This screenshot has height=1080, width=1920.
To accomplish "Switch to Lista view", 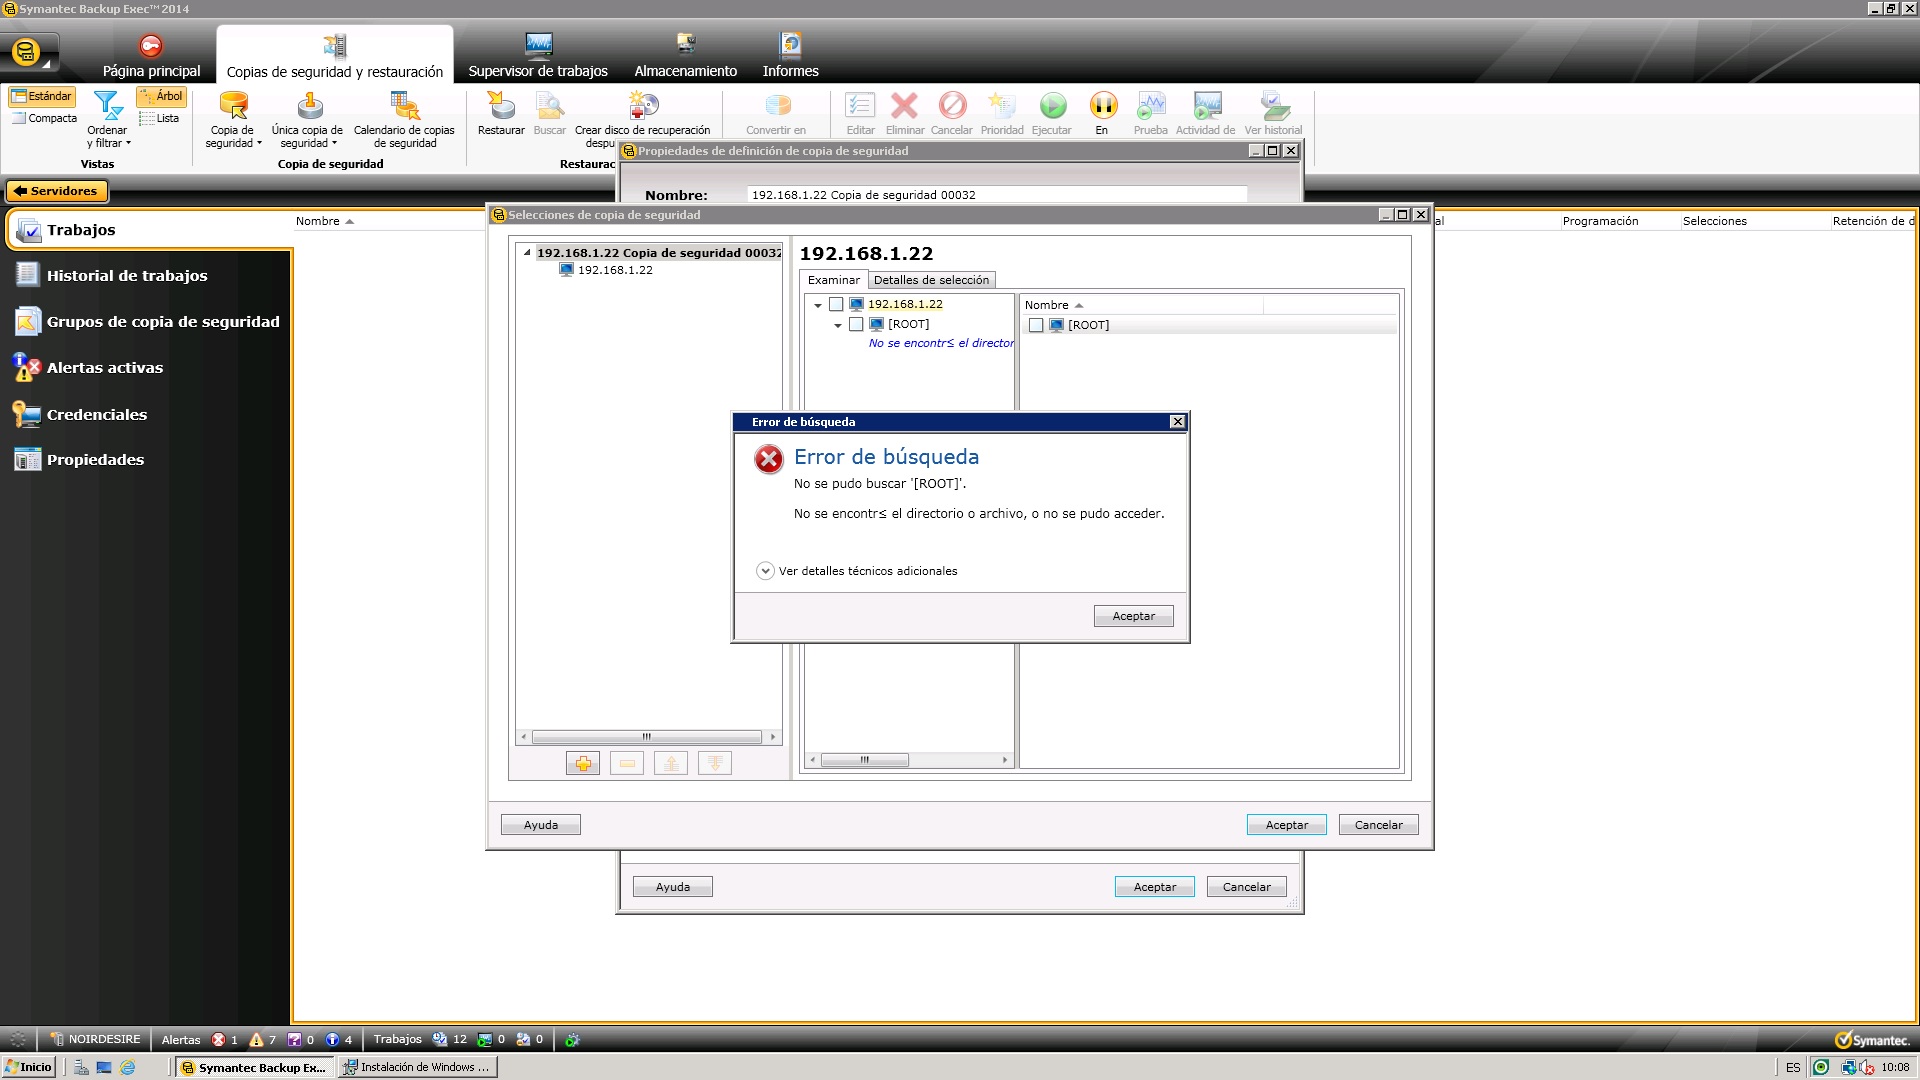I will tap(160, 118).
